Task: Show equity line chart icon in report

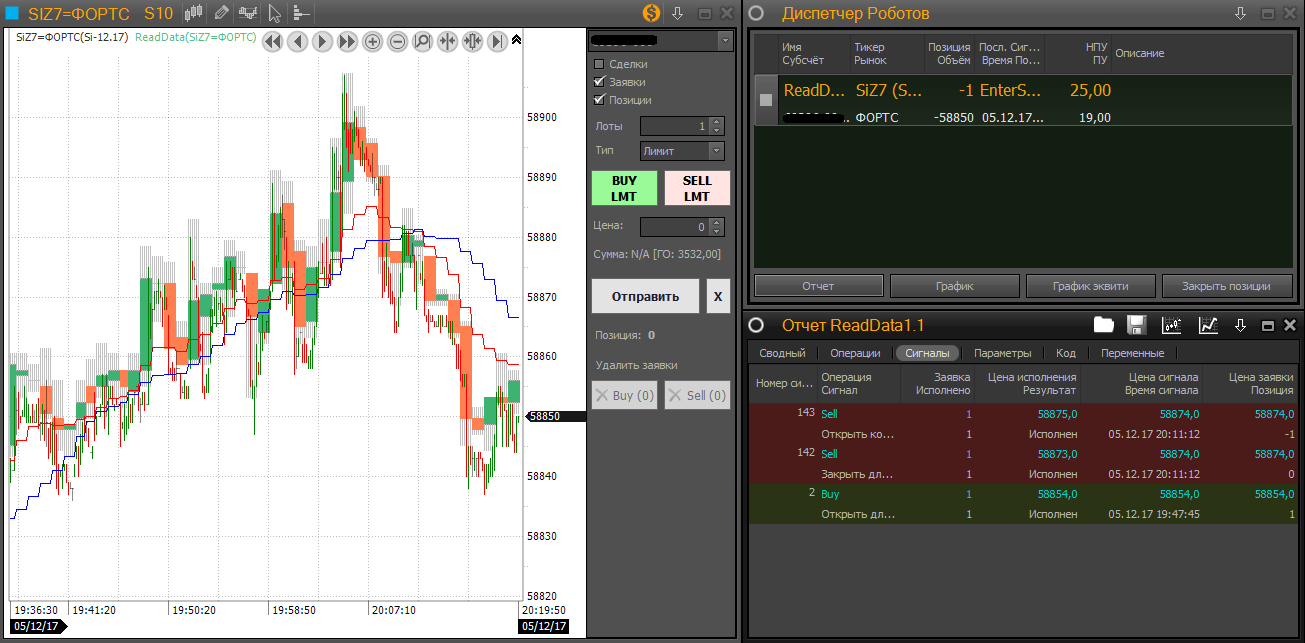Action: point(1208,325)
